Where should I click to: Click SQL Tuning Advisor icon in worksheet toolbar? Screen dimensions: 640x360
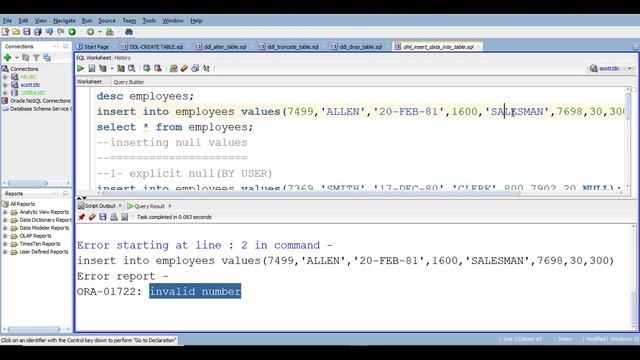pyautogui.click(x=131, y=68)
